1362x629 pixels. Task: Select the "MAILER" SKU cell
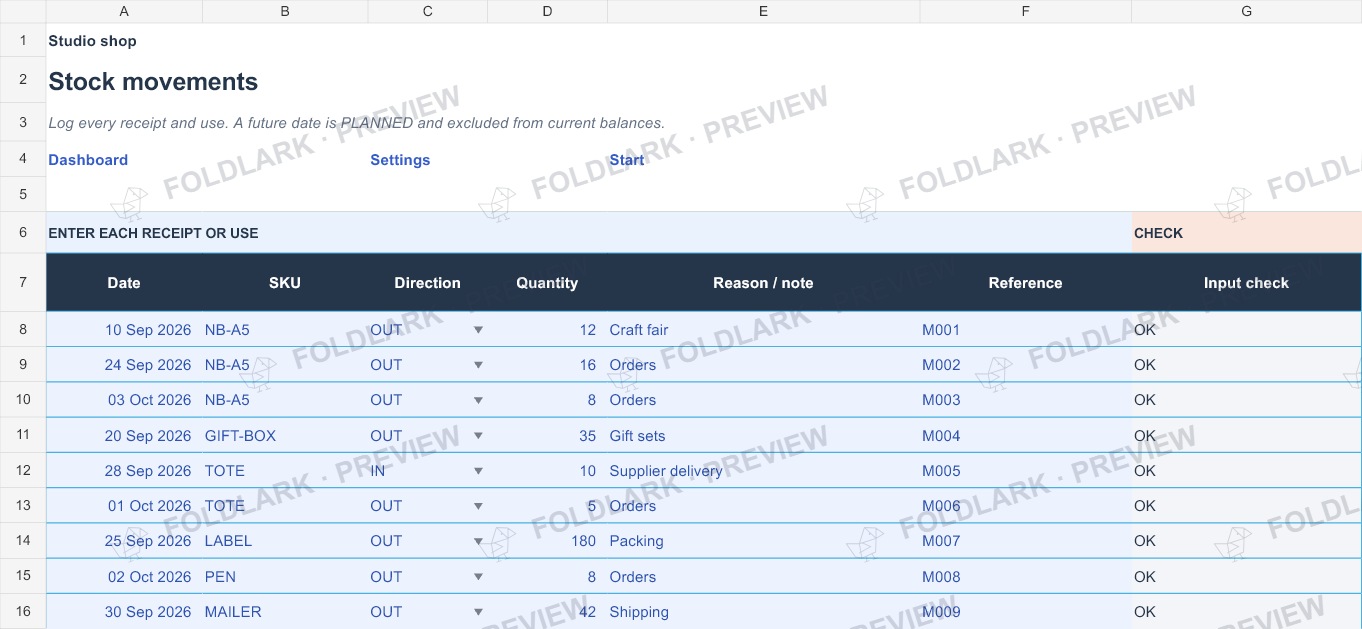point(285,612)
